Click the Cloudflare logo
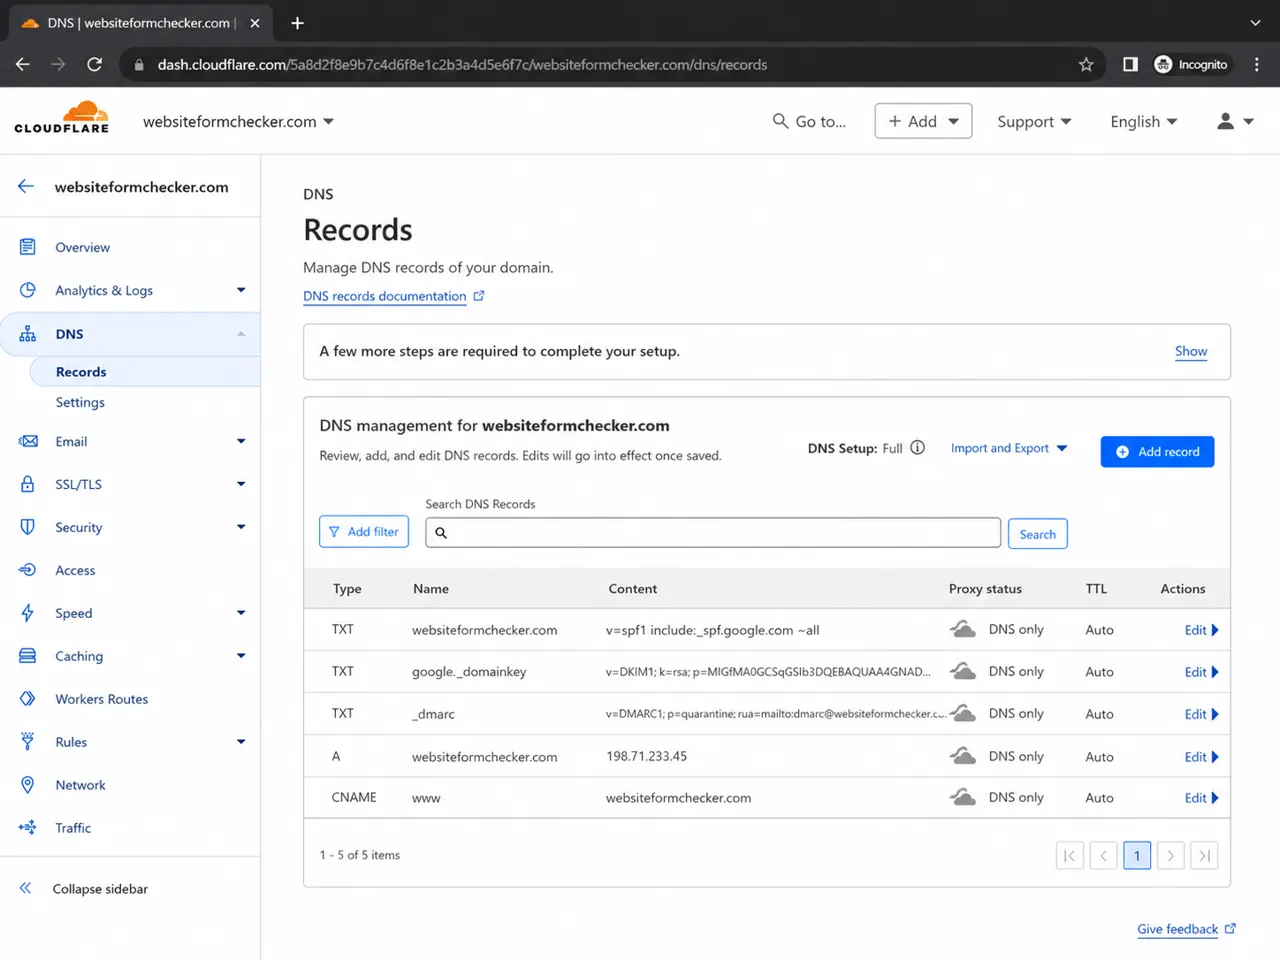1280x960 pixels. click(62, 118)
